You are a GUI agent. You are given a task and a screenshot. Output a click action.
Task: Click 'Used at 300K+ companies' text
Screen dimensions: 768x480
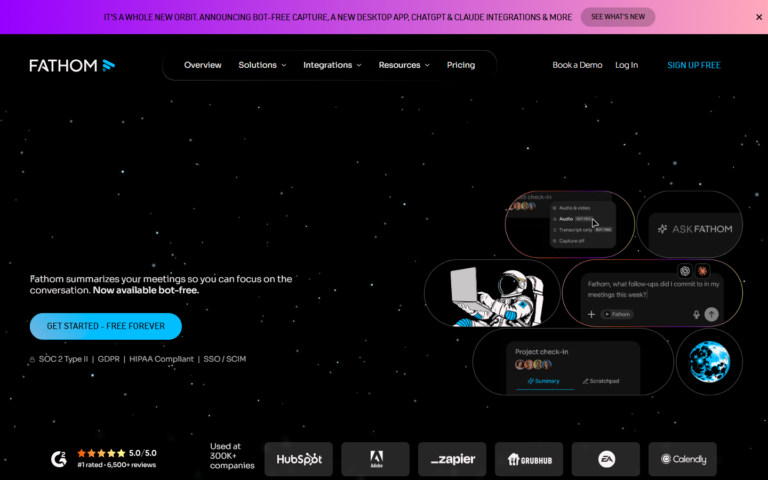click(232, 456)
